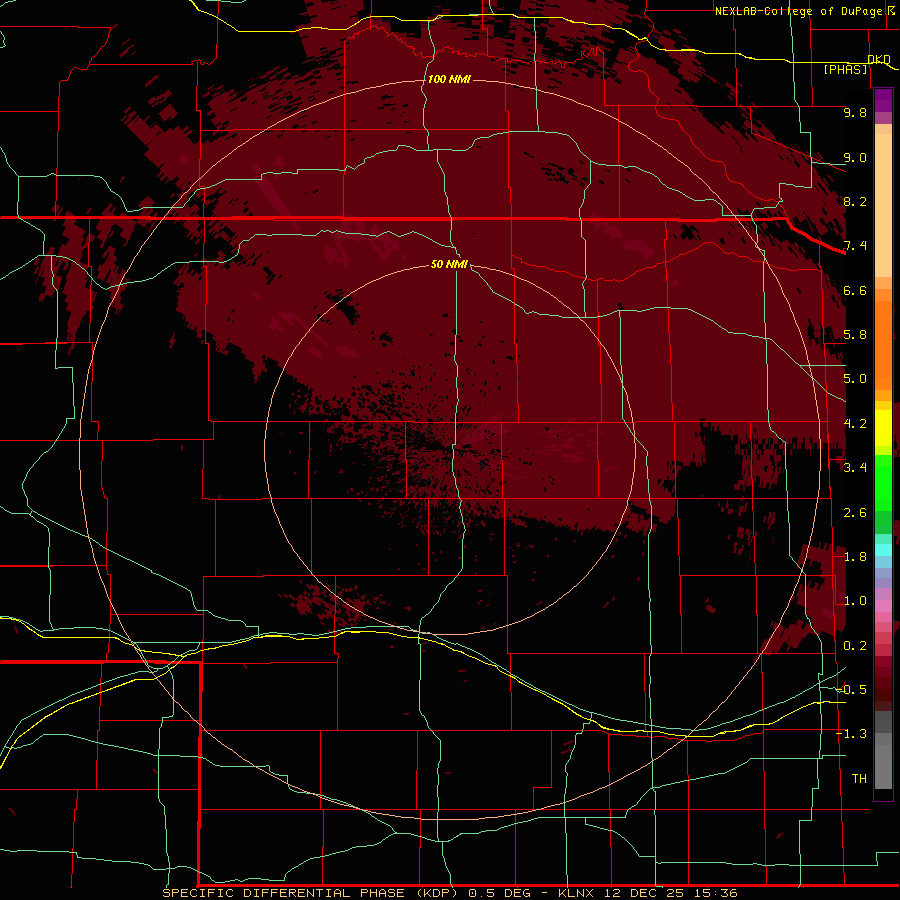Viewport: 900px width, 900px height.
Task: Click the 5.0 scale value
Action: 855,379
